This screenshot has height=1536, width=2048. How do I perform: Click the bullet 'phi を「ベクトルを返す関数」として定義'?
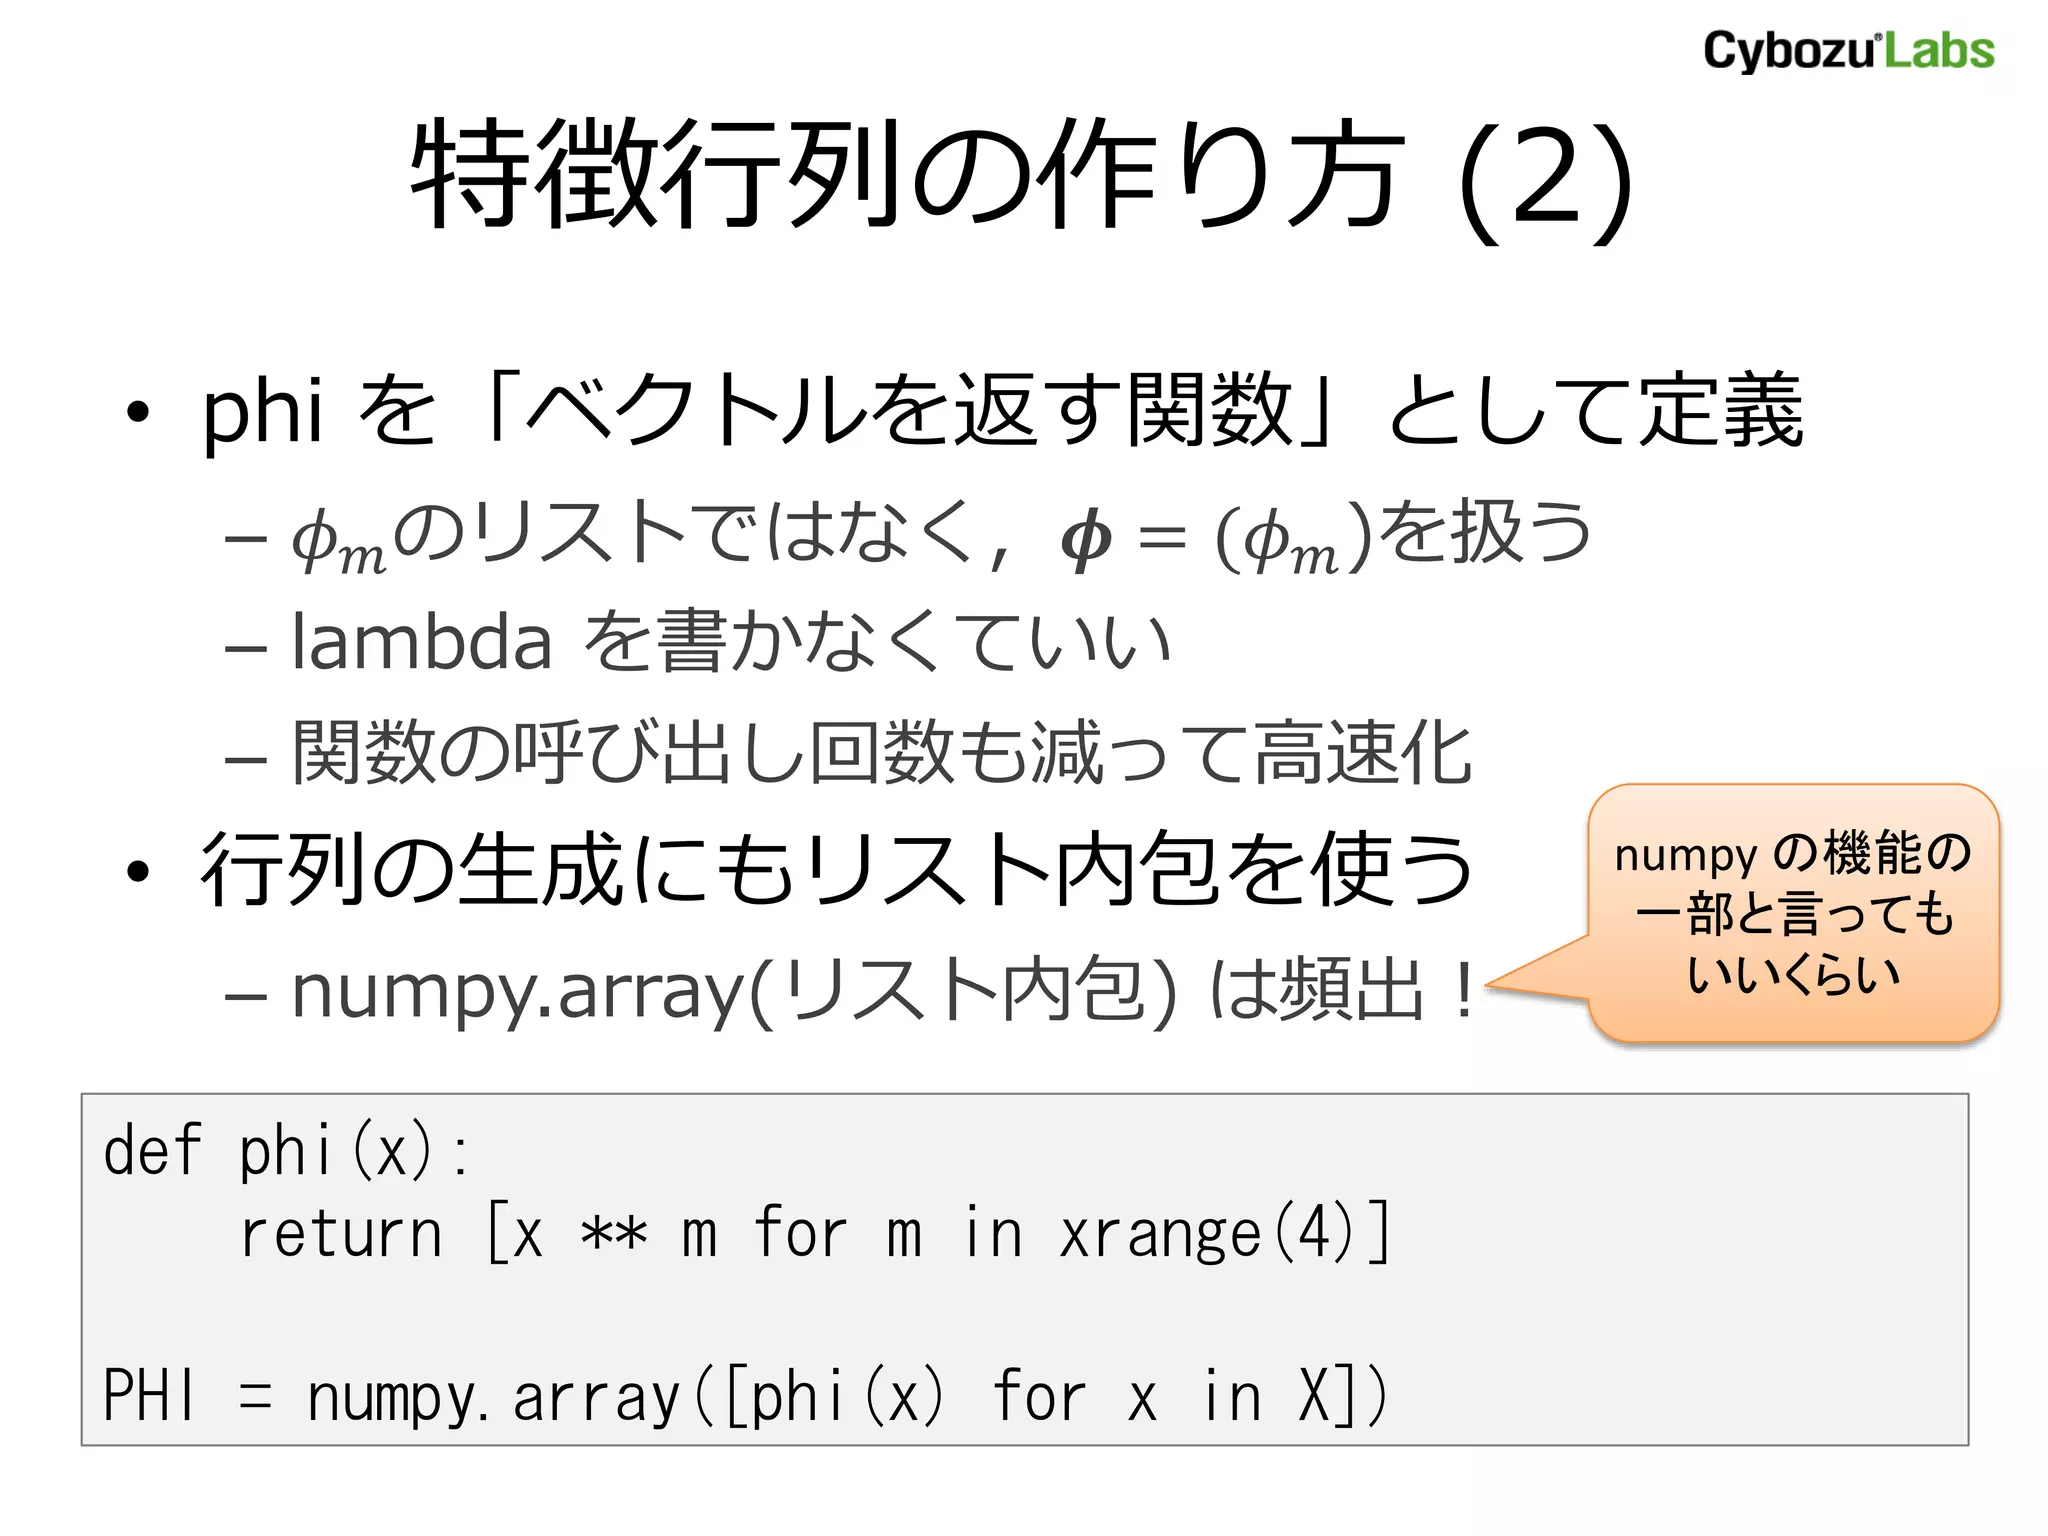1002,410
